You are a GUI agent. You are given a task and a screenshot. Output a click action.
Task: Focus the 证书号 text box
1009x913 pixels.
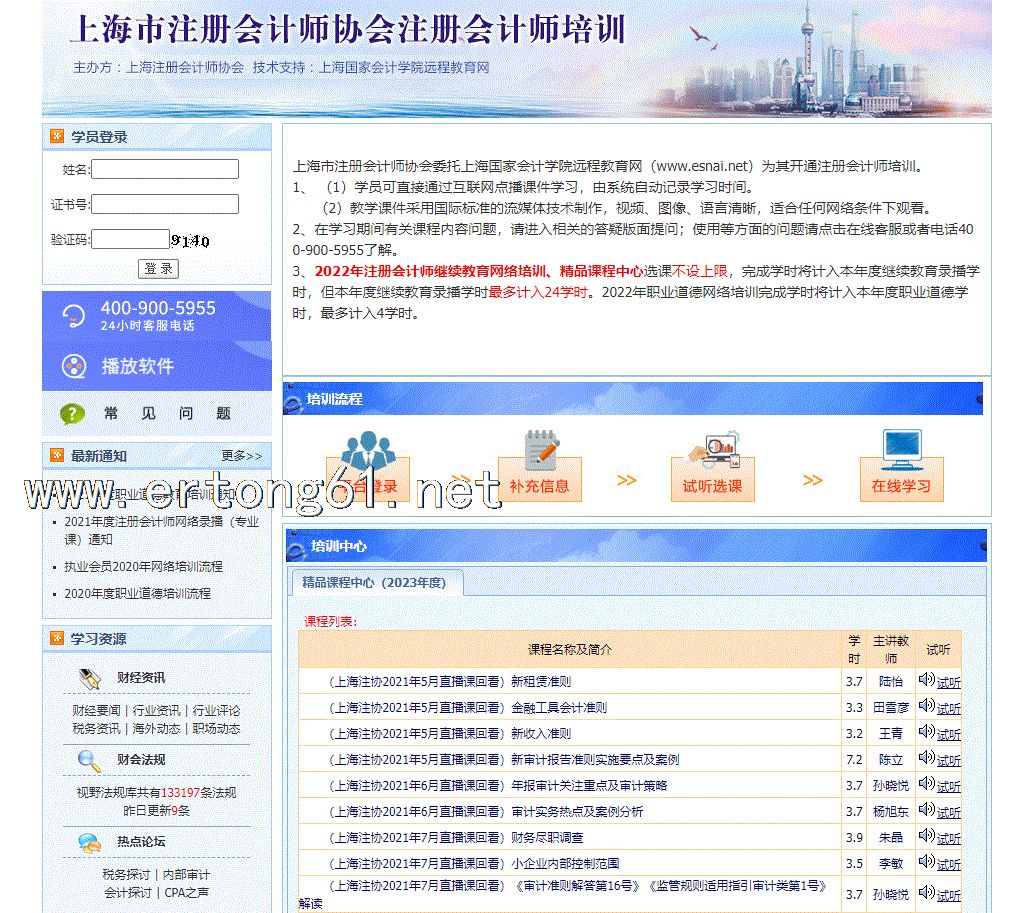coord(165,204)
